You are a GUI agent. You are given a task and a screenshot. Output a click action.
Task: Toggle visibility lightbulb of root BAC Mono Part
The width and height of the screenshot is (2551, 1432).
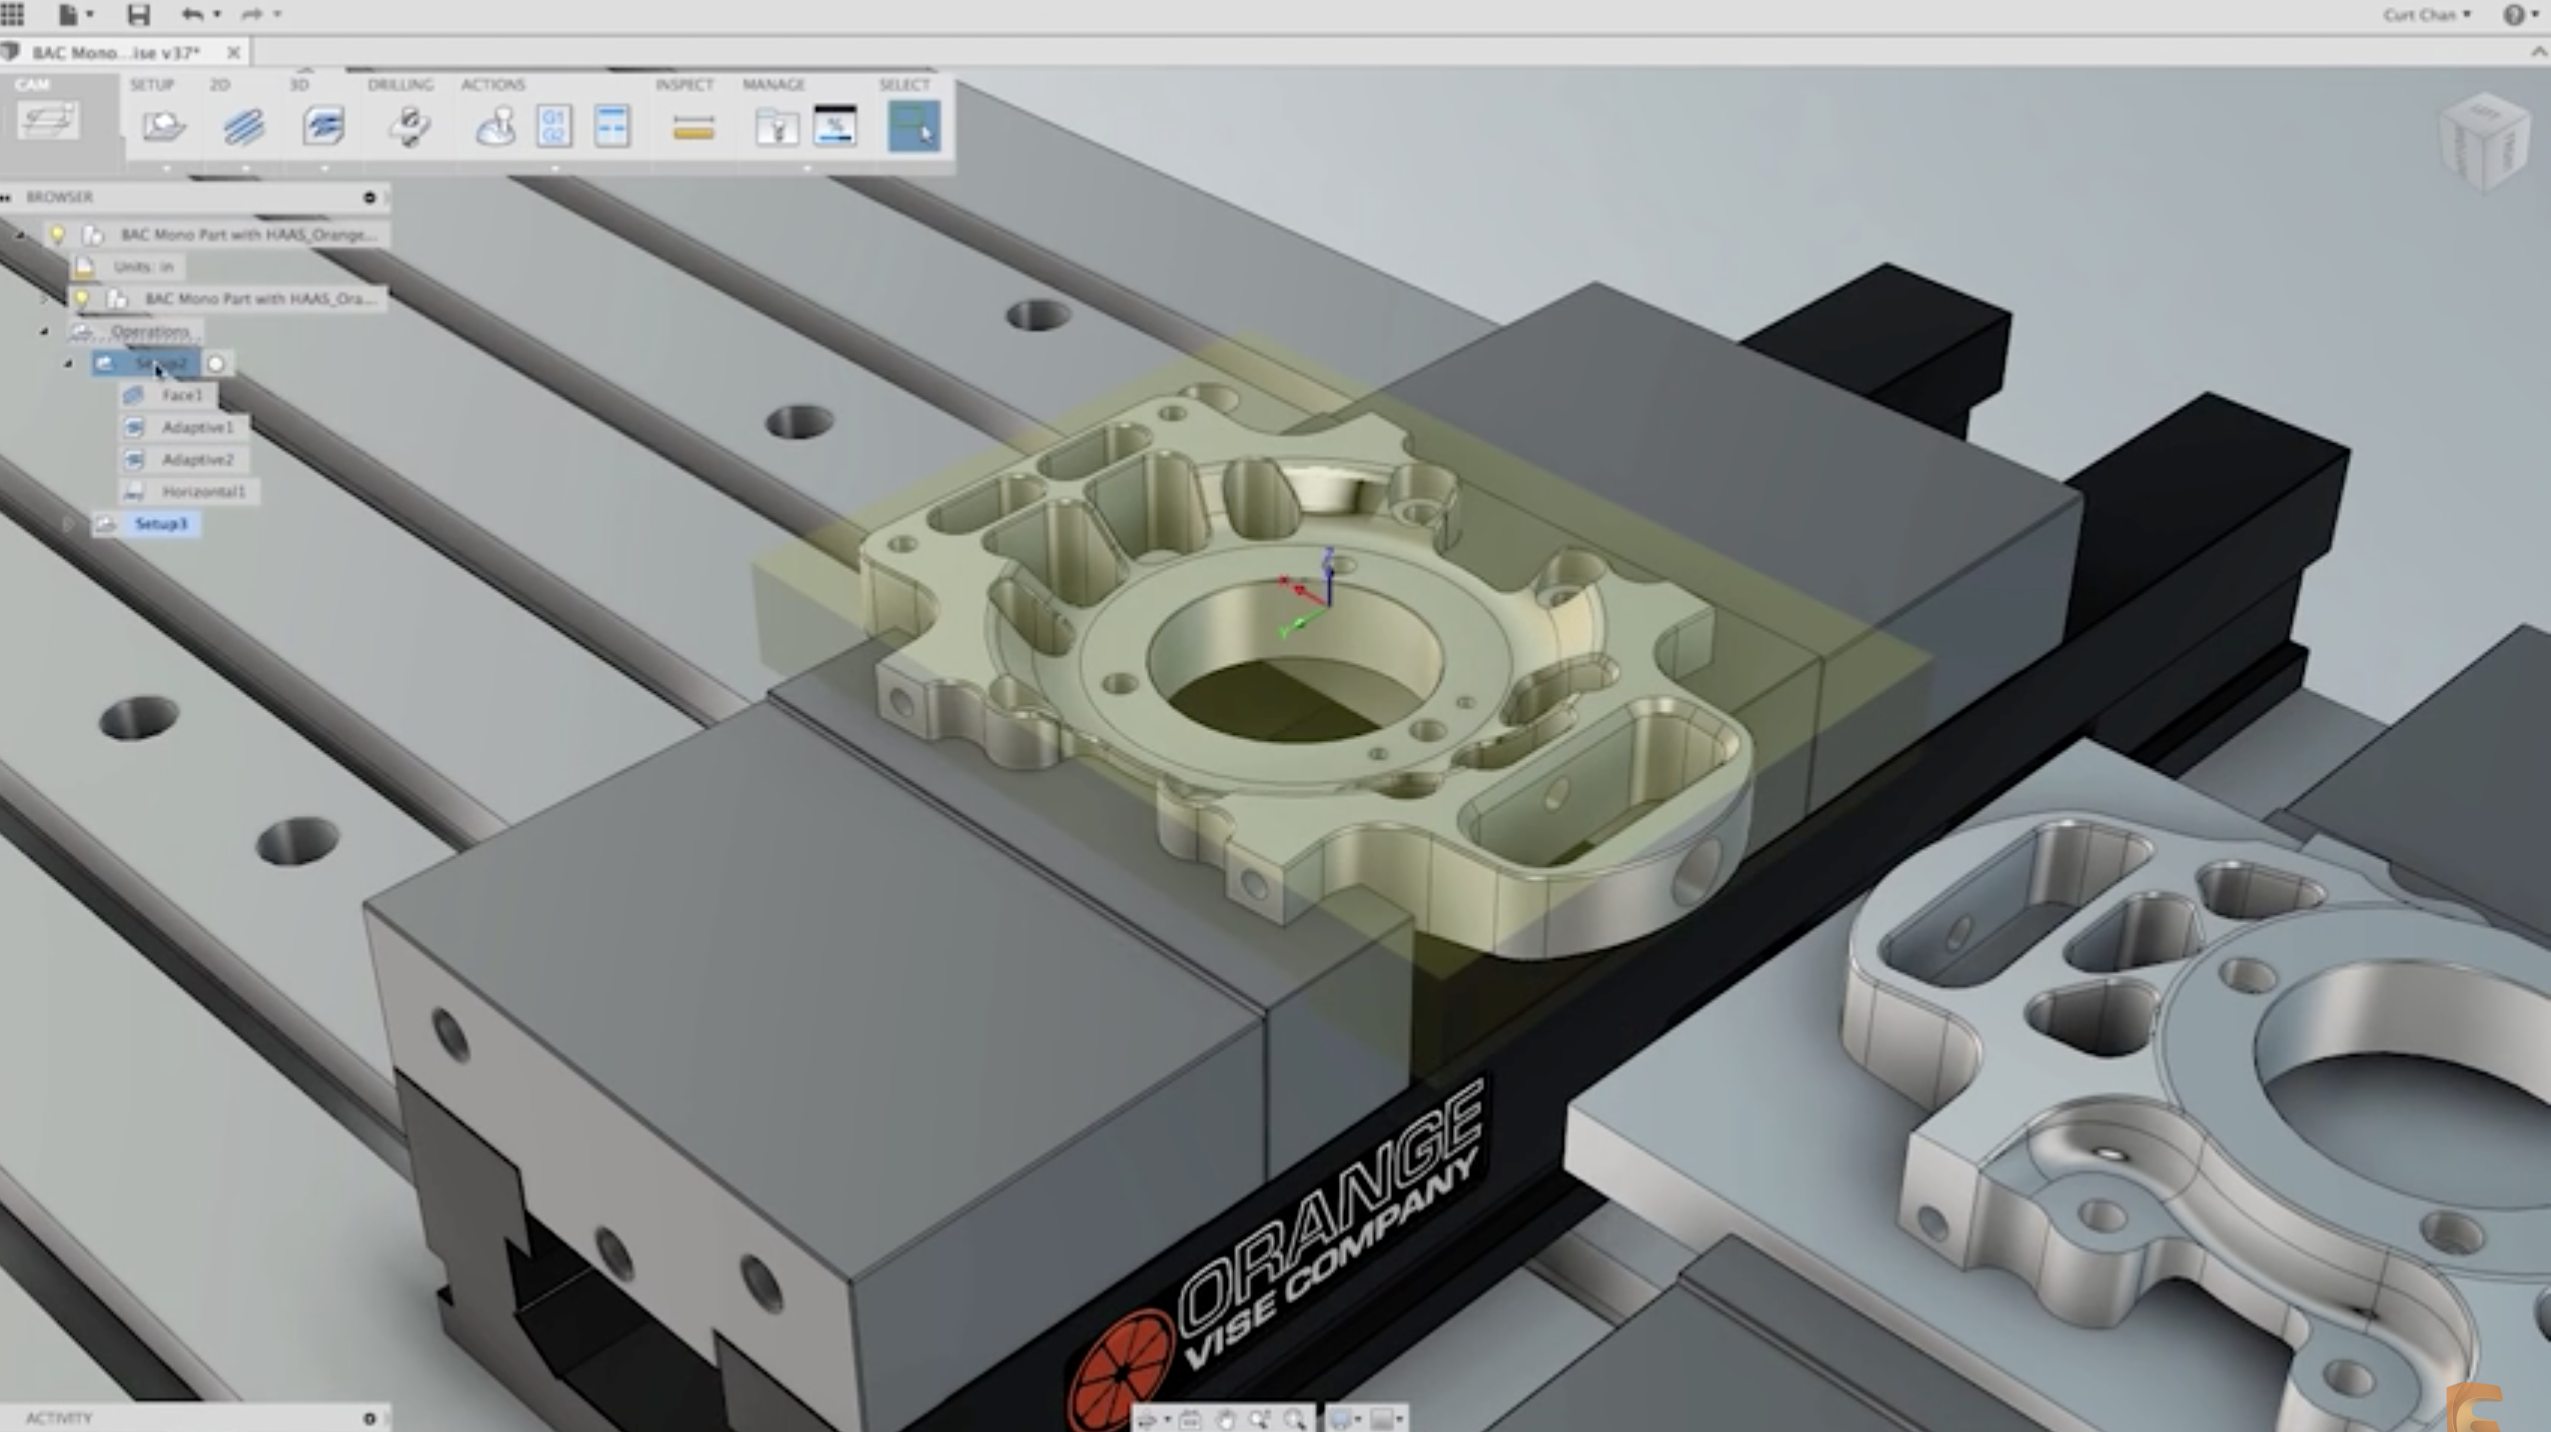point(58,234)
